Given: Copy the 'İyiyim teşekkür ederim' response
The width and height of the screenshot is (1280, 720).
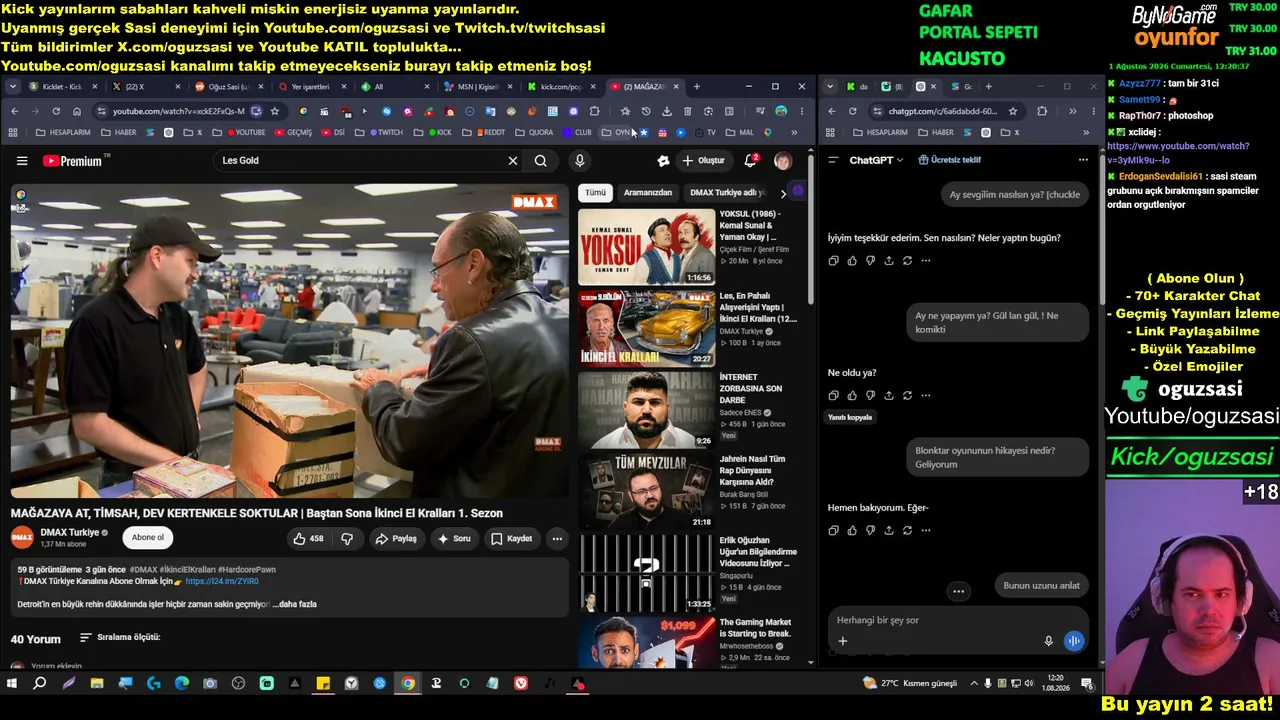Looking at the screenshot, I should point(833,261).
